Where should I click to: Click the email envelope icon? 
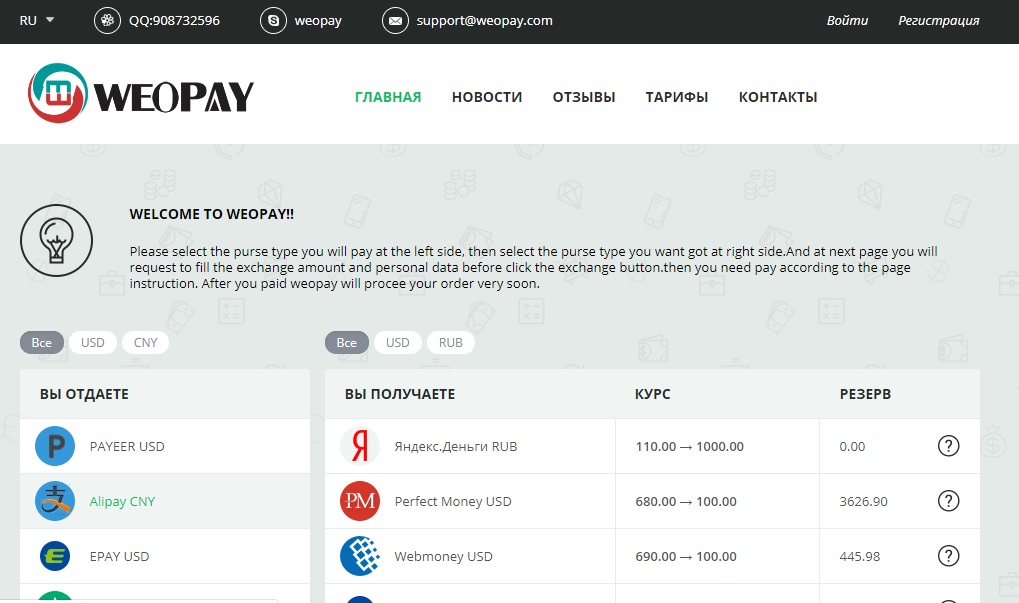coord(395,20)
